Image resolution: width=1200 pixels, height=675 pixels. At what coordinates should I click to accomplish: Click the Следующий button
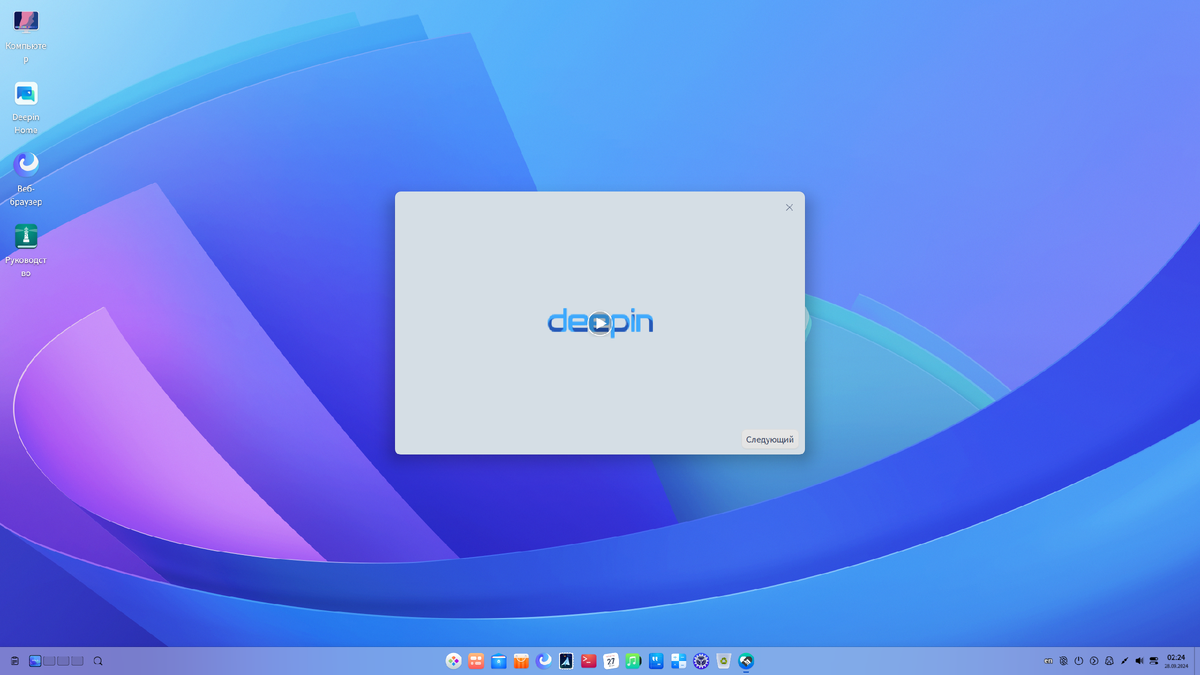[x=769, y=440]
